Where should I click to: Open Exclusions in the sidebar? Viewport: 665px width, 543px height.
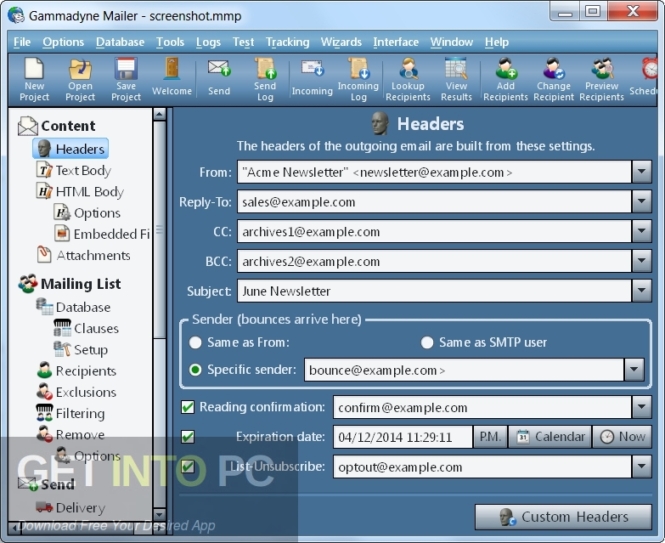click(x=76, y=392)
